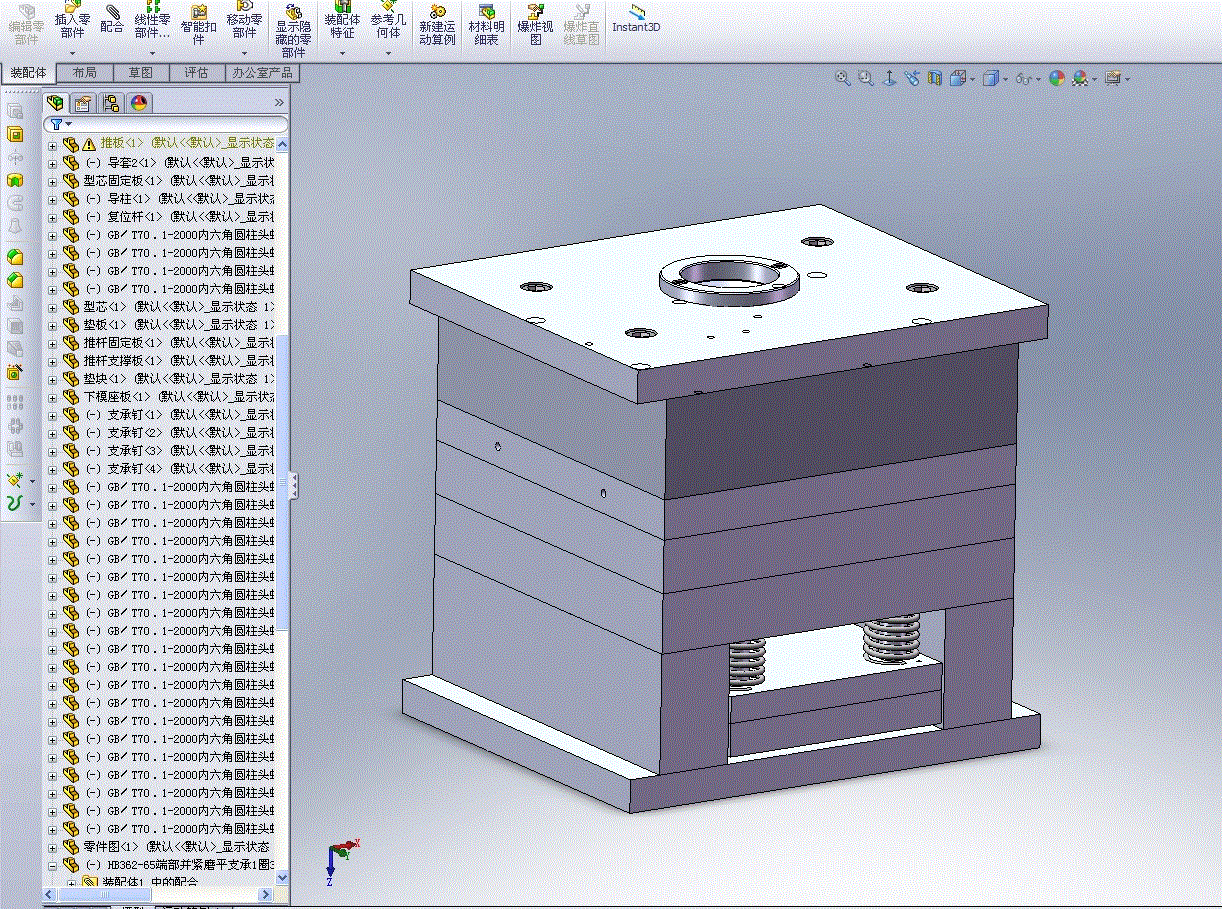Image resolution: width=1222 pixels, height=909 pixels.
Task: Click the Edit Appearance color sphere
Action: tap(1057, 78)
